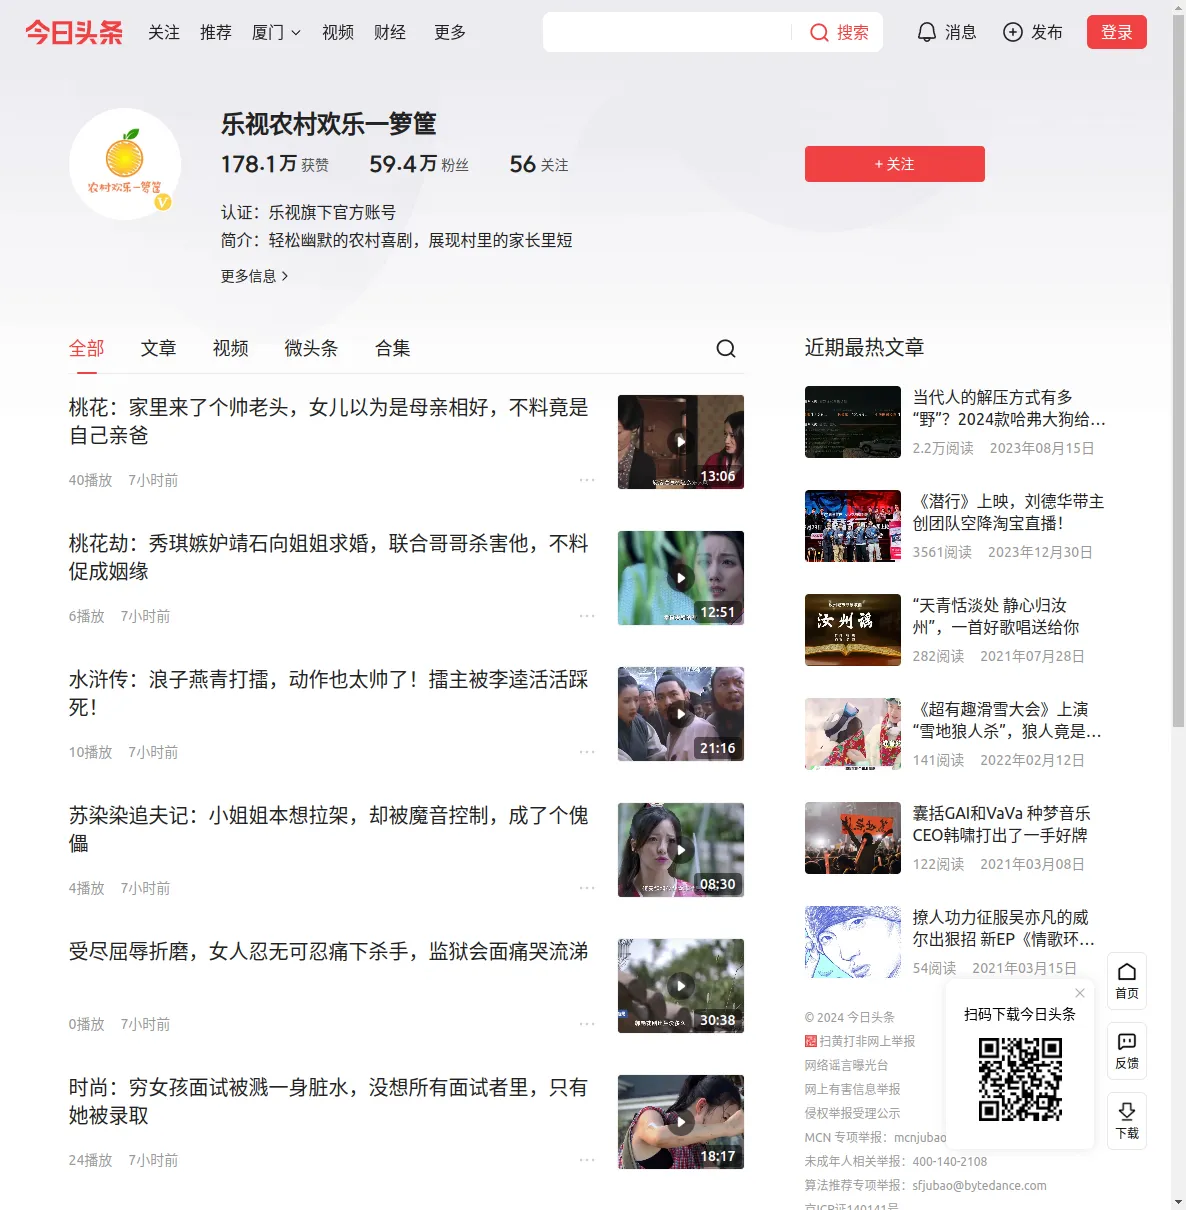Open 网络谣言曝光台 footer link
This screenshot has height=1210, width=1186.
[846, 1065]
